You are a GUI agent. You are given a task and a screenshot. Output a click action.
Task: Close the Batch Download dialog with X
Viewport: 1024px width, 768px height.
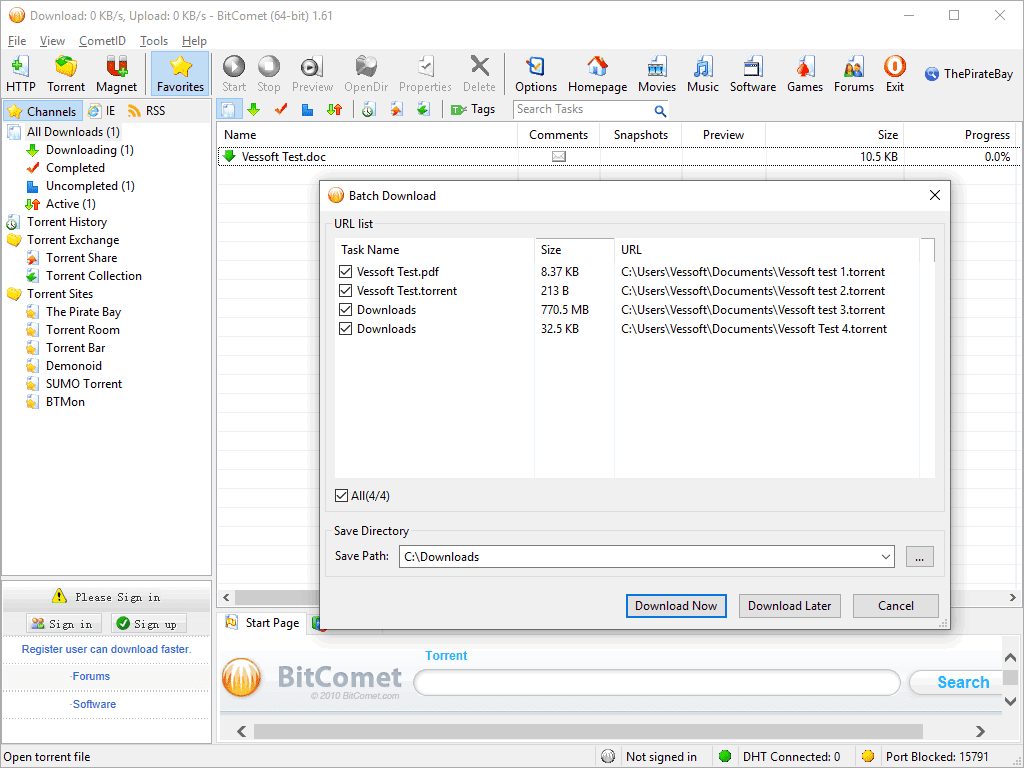pyautogui.click(x=935, y=195)
